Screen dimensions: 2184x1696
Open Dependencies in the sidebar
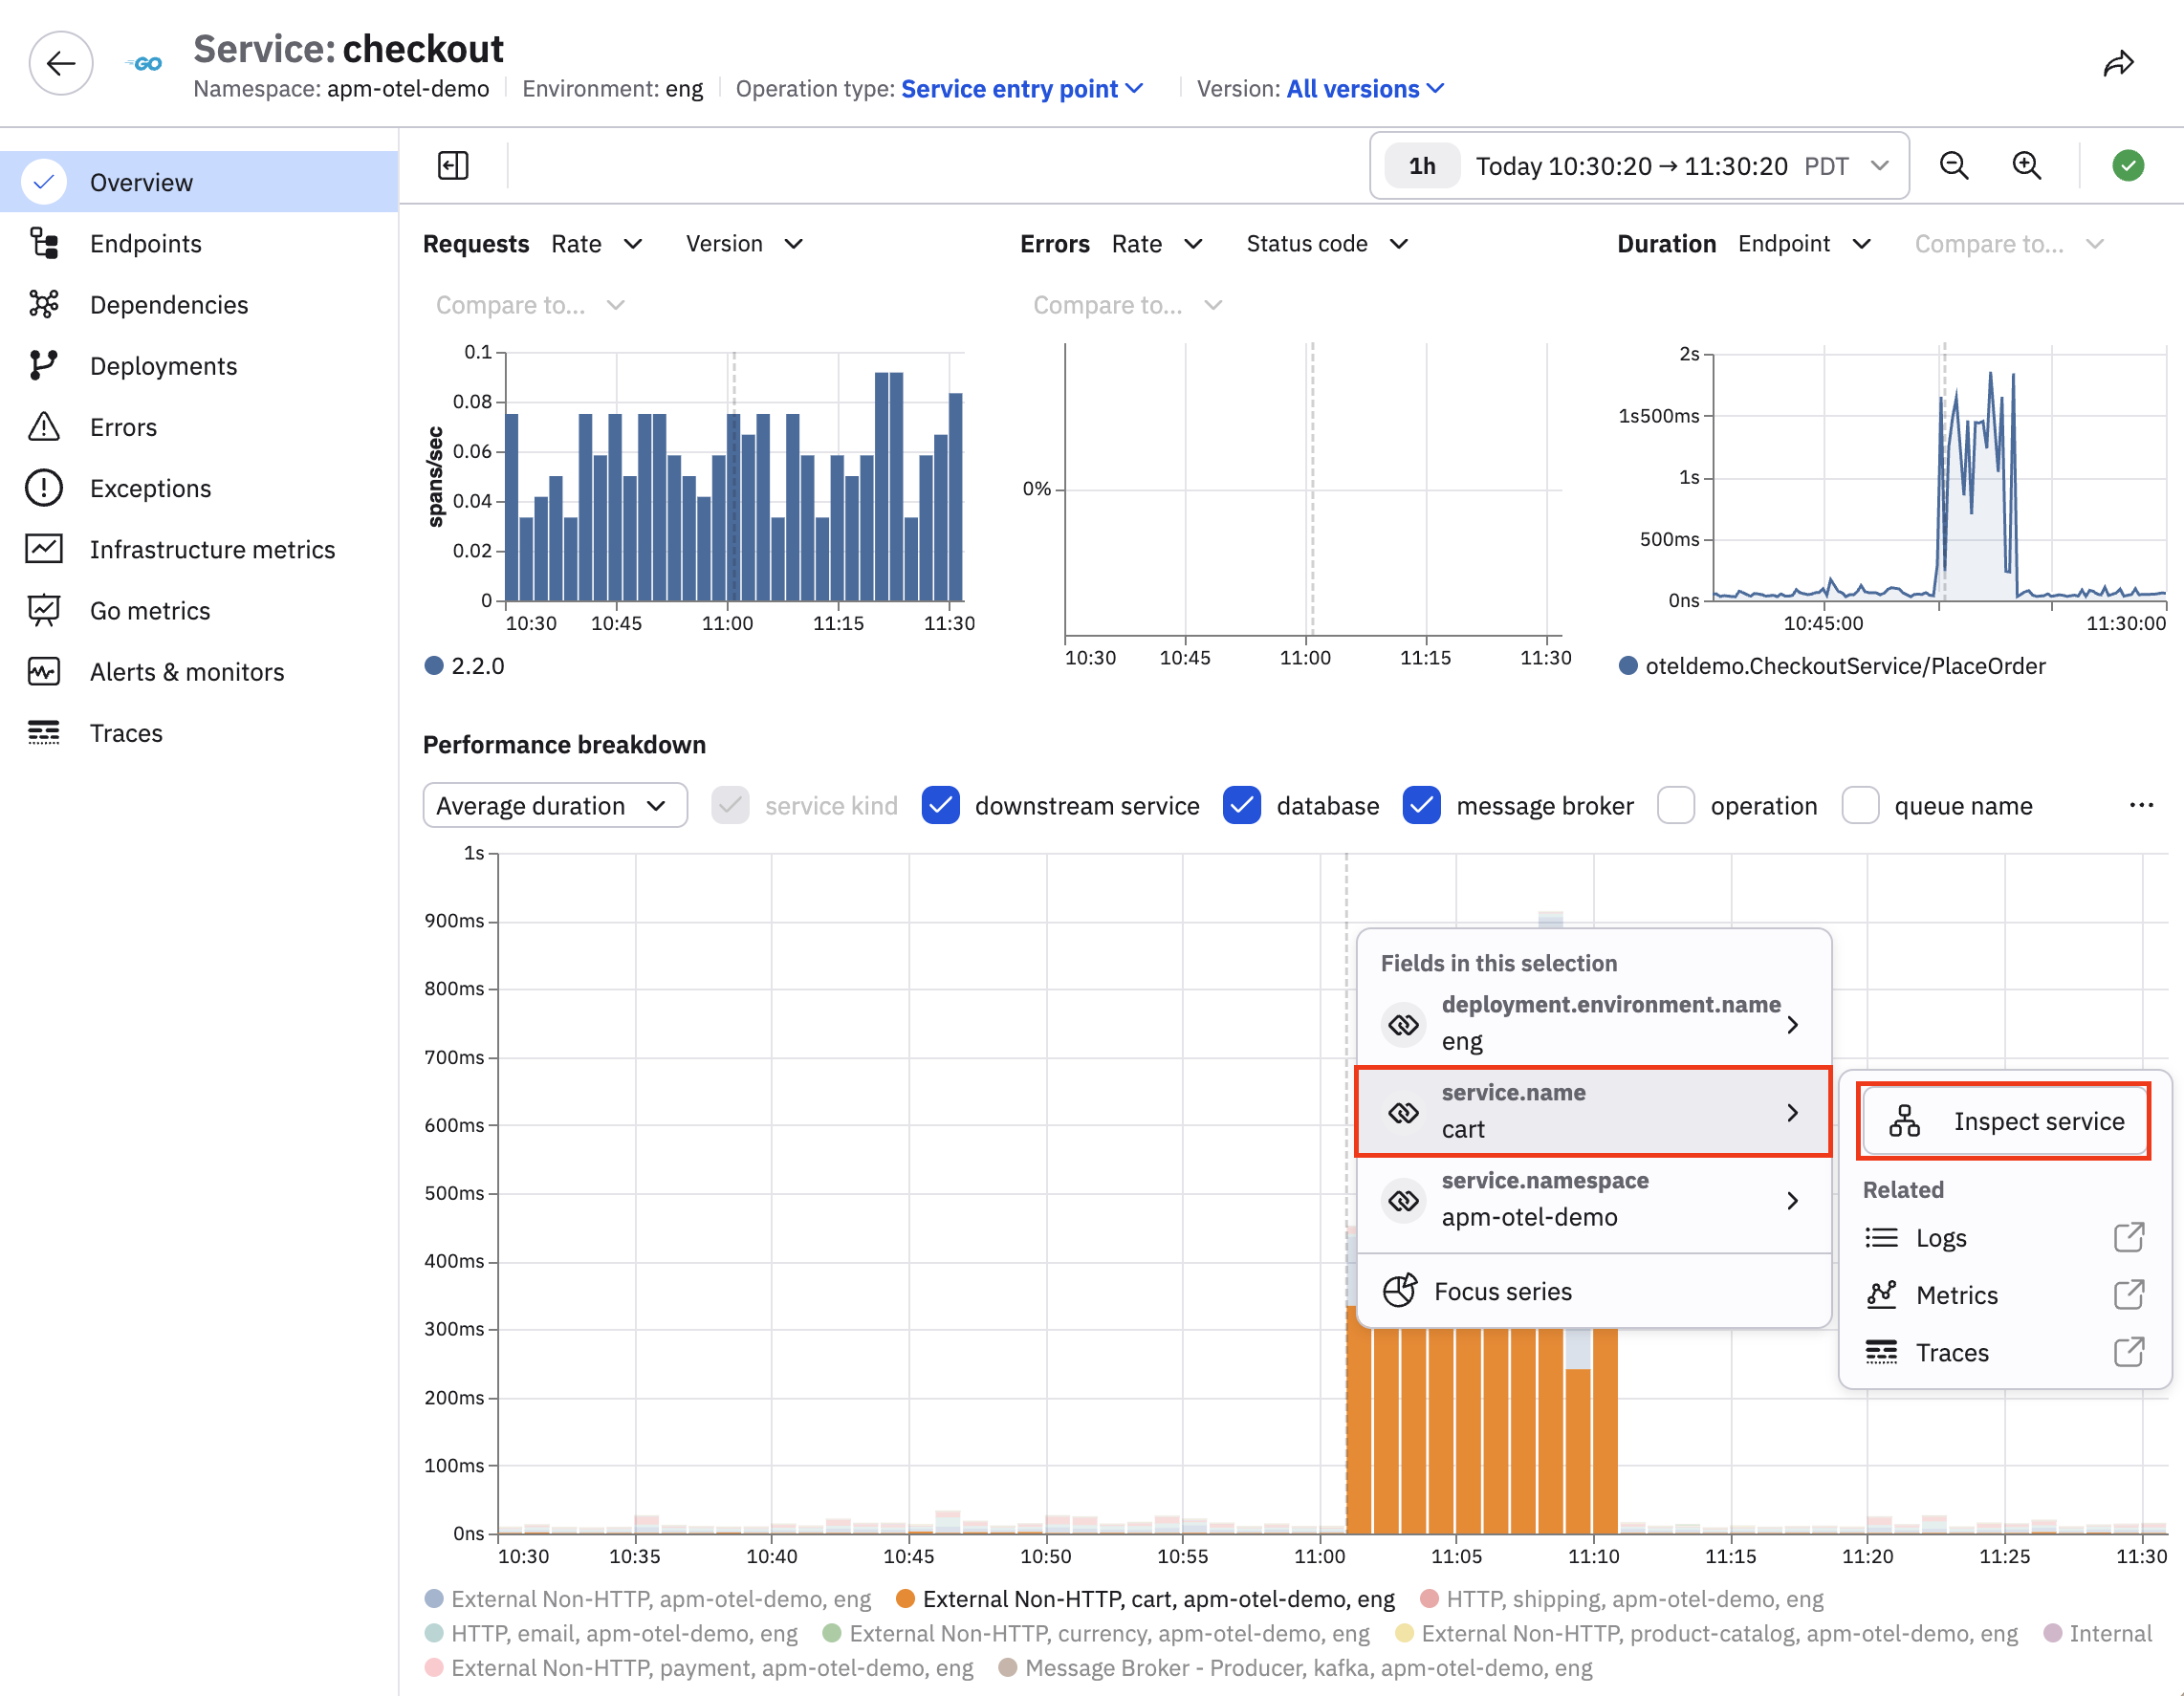(169, 305)
